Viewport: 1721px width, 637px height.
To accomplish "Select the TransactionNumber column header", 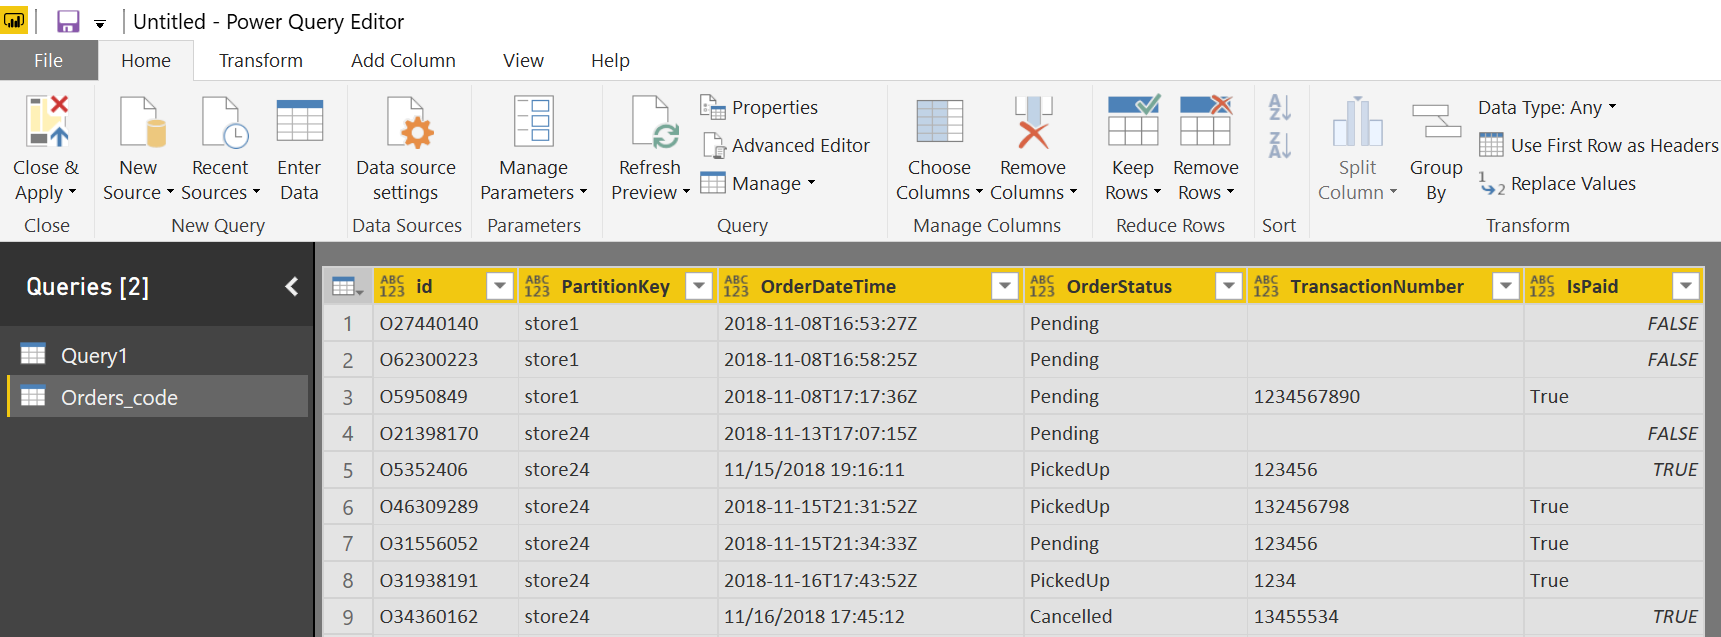I will pyautogui.click(x=1377, y=287).
